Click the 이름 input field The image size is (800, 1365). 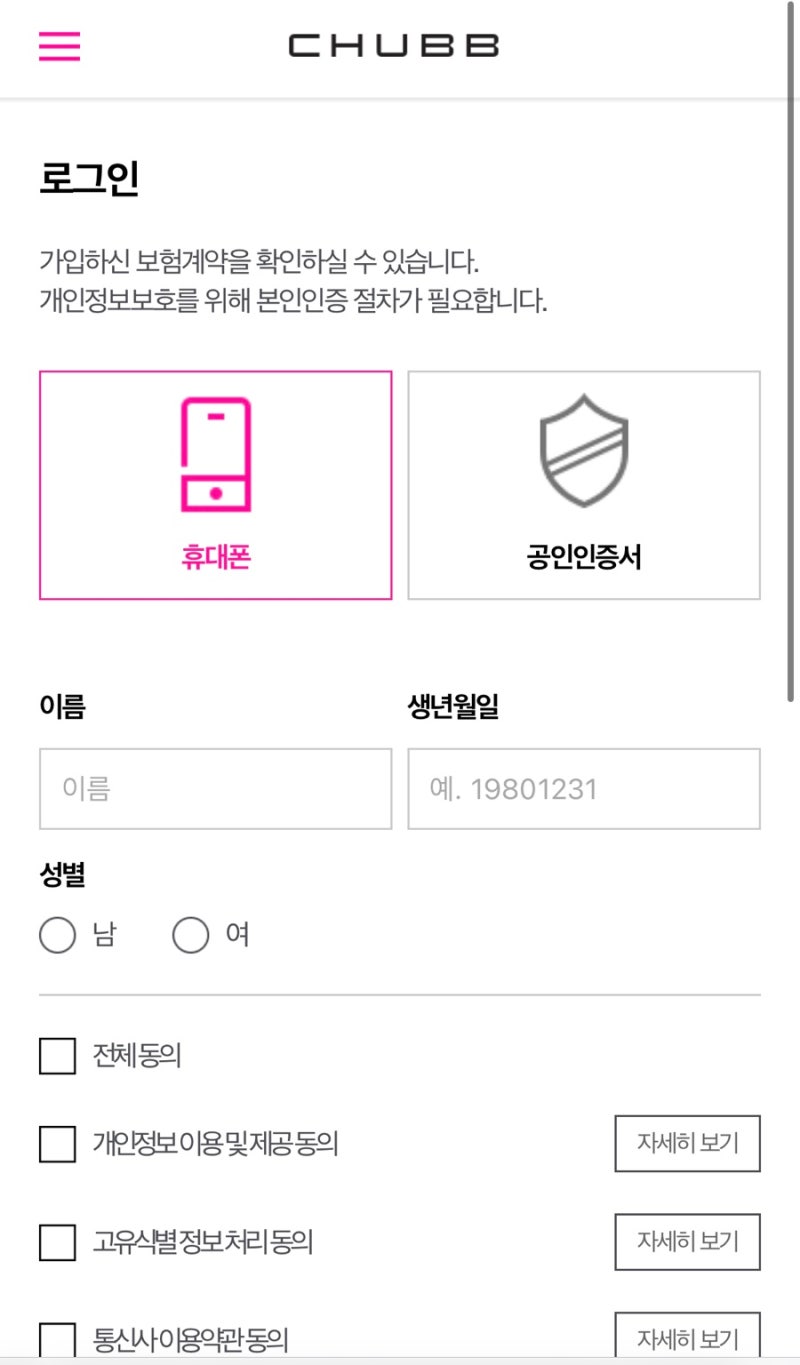[215, 789]
